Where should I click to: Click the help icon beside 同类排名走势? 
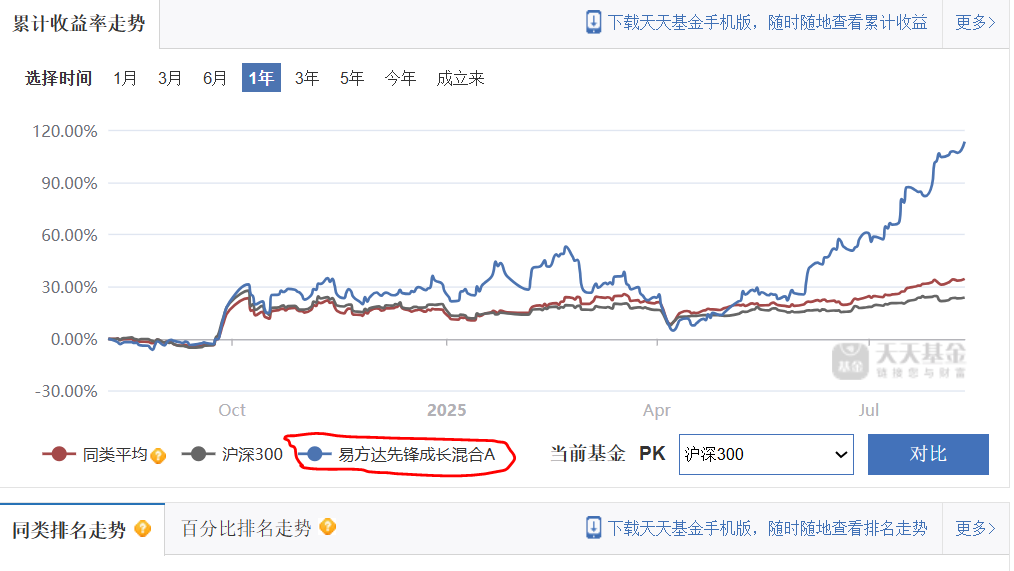pos(142,529)
